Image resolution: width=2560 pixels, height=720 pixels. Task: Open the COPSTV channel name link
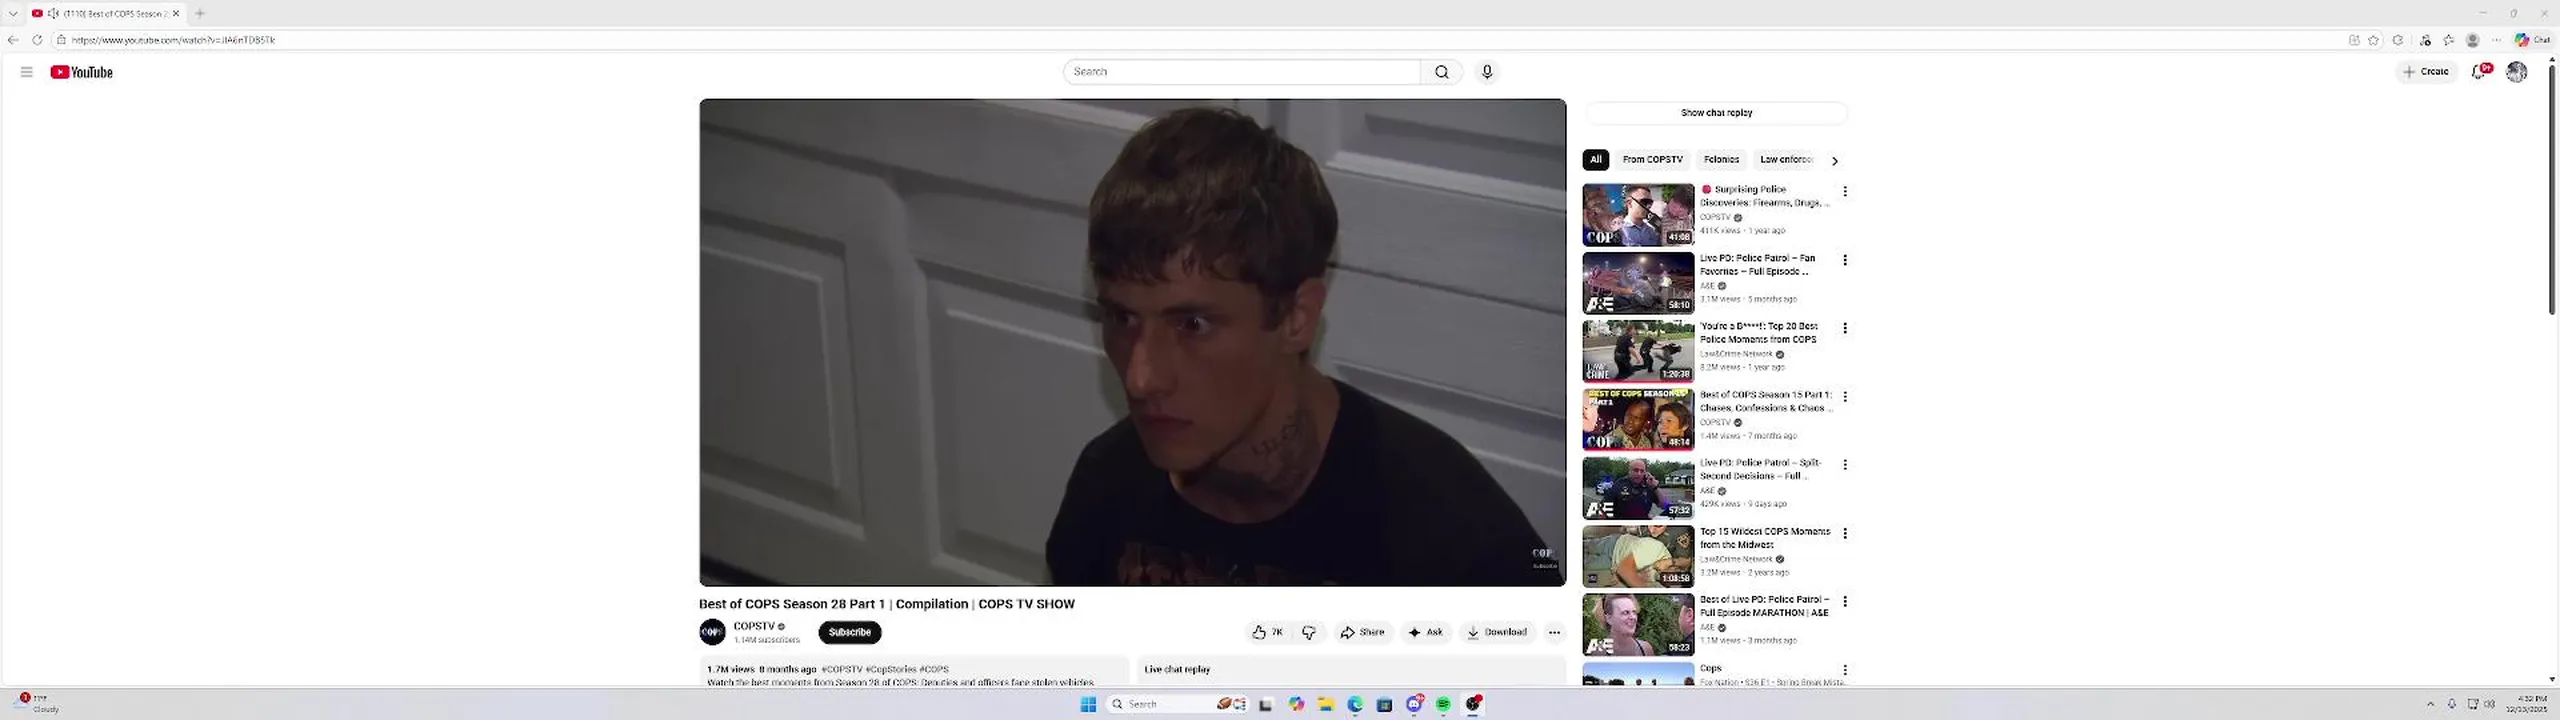(x=754, y=626)
